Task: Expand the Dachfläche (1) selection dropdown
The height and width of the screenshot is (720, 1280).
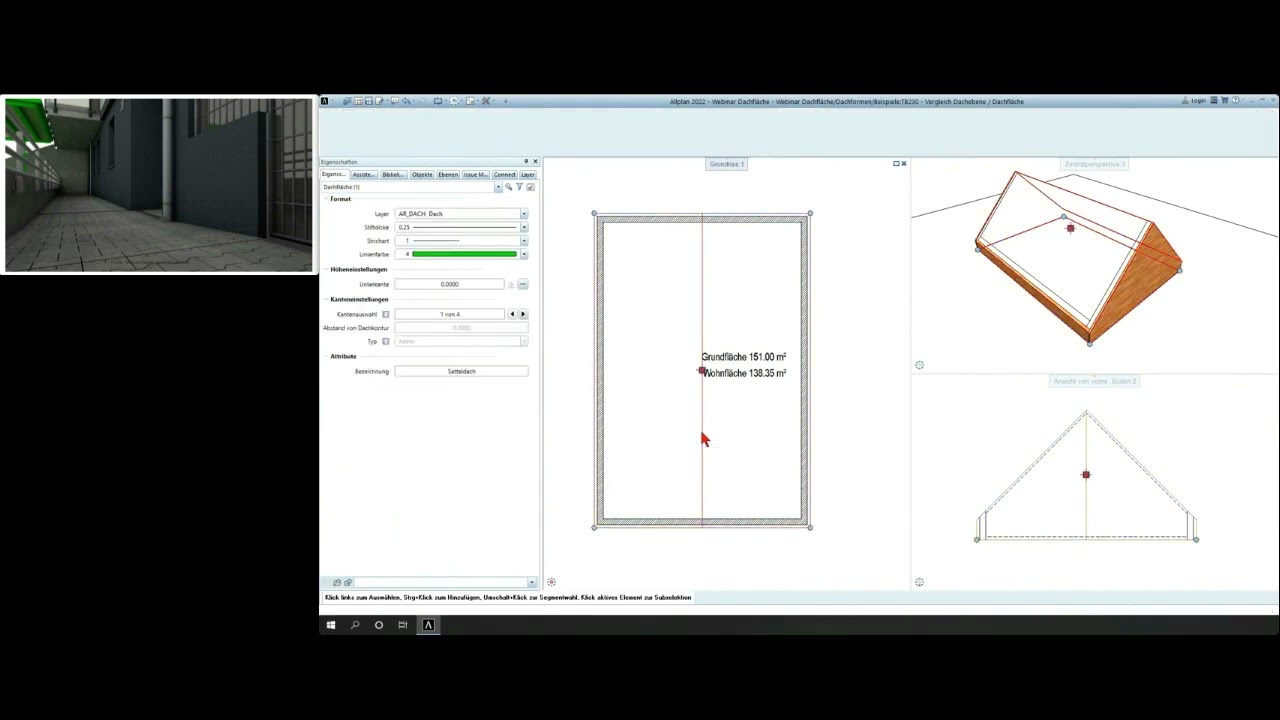Action: [498, 187]
